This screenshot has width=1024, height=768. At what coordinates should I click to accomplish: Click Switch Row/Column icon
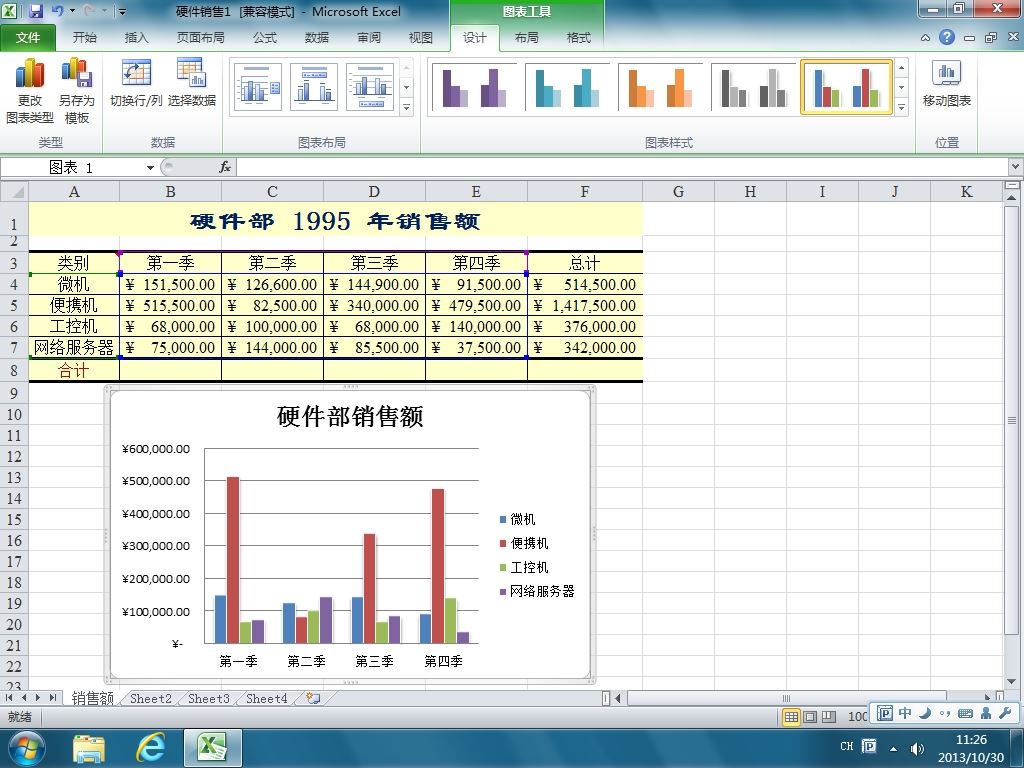point(136,82)
